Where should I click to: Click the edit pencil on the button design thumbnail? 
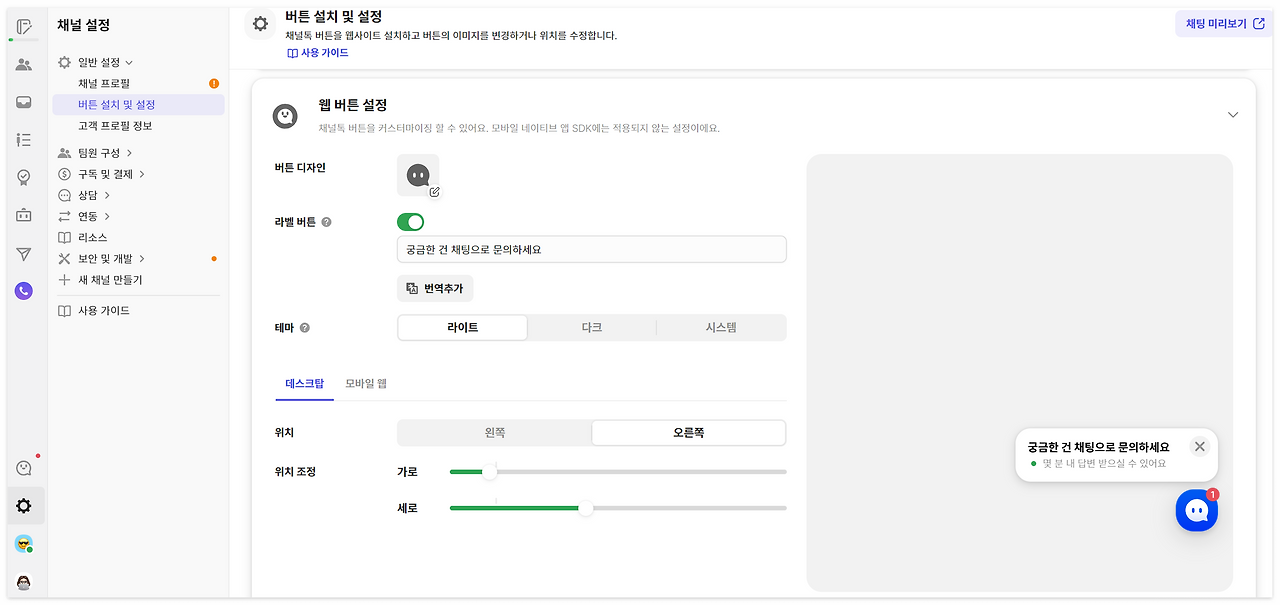coord(432,190)
